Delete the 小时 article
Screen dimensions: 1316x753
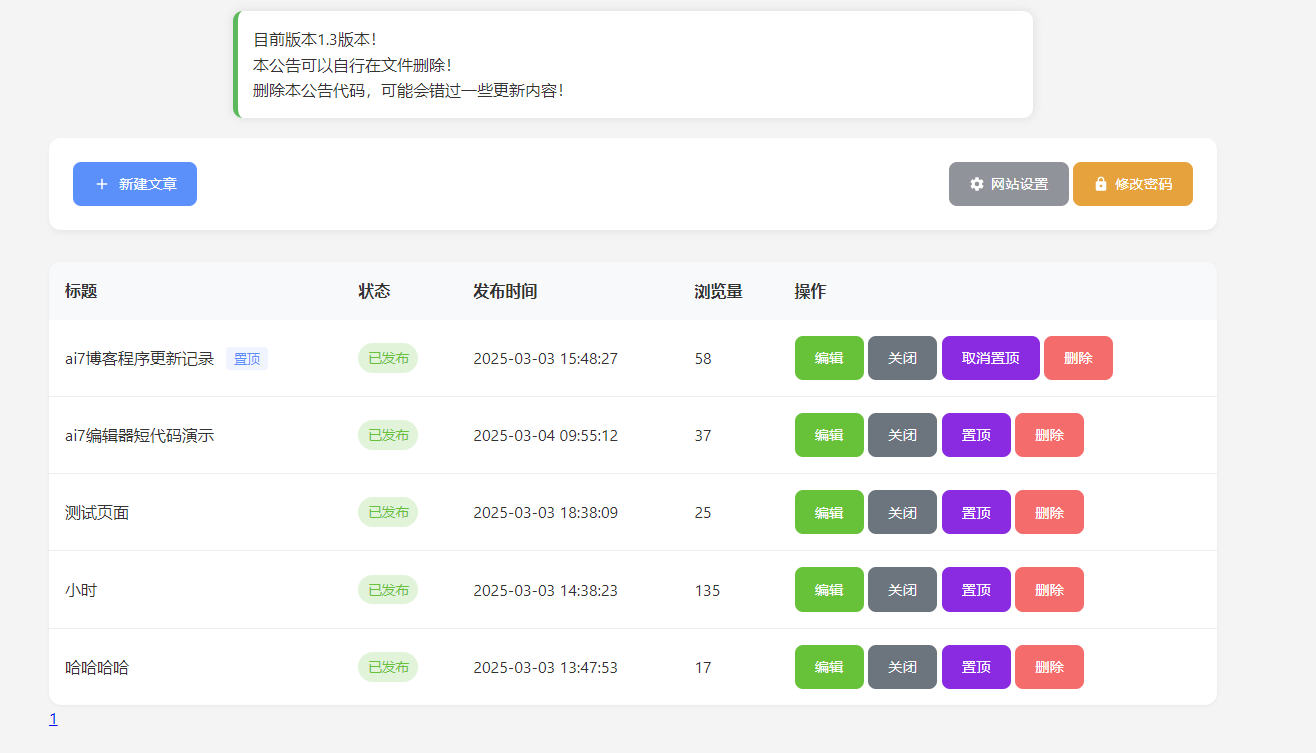(x=1049, y=590)
